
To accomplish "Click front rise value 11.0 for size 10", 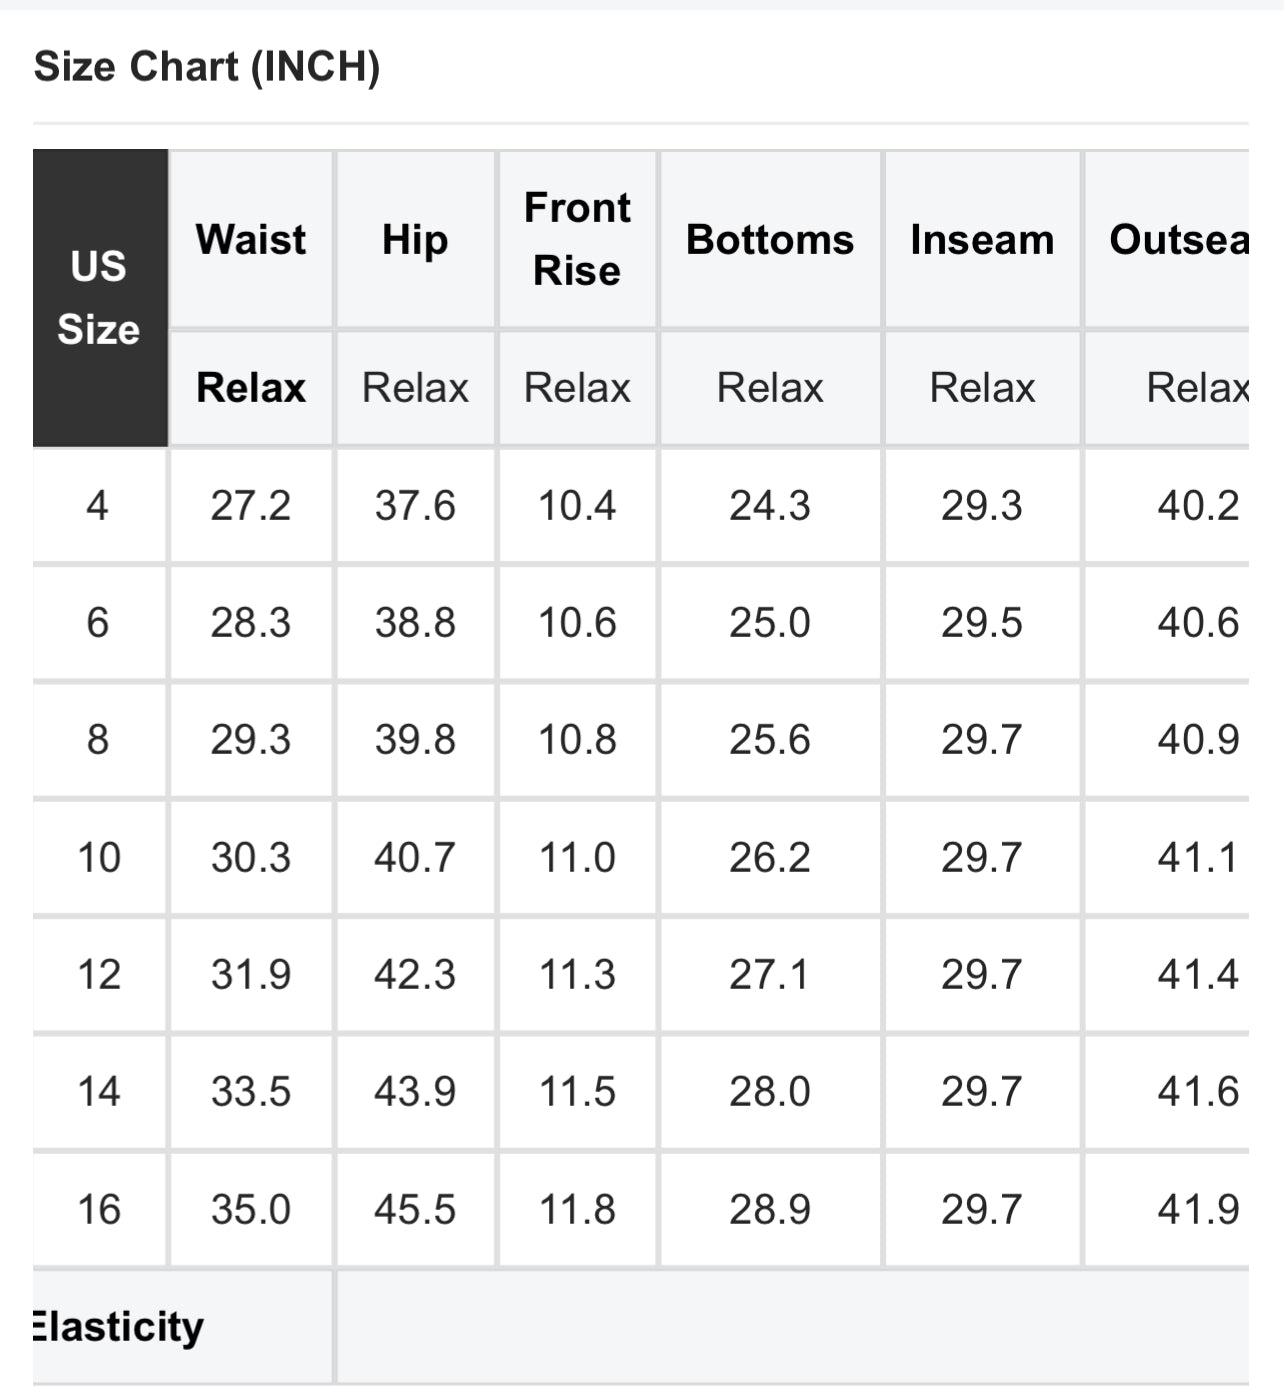I will 577,858.
